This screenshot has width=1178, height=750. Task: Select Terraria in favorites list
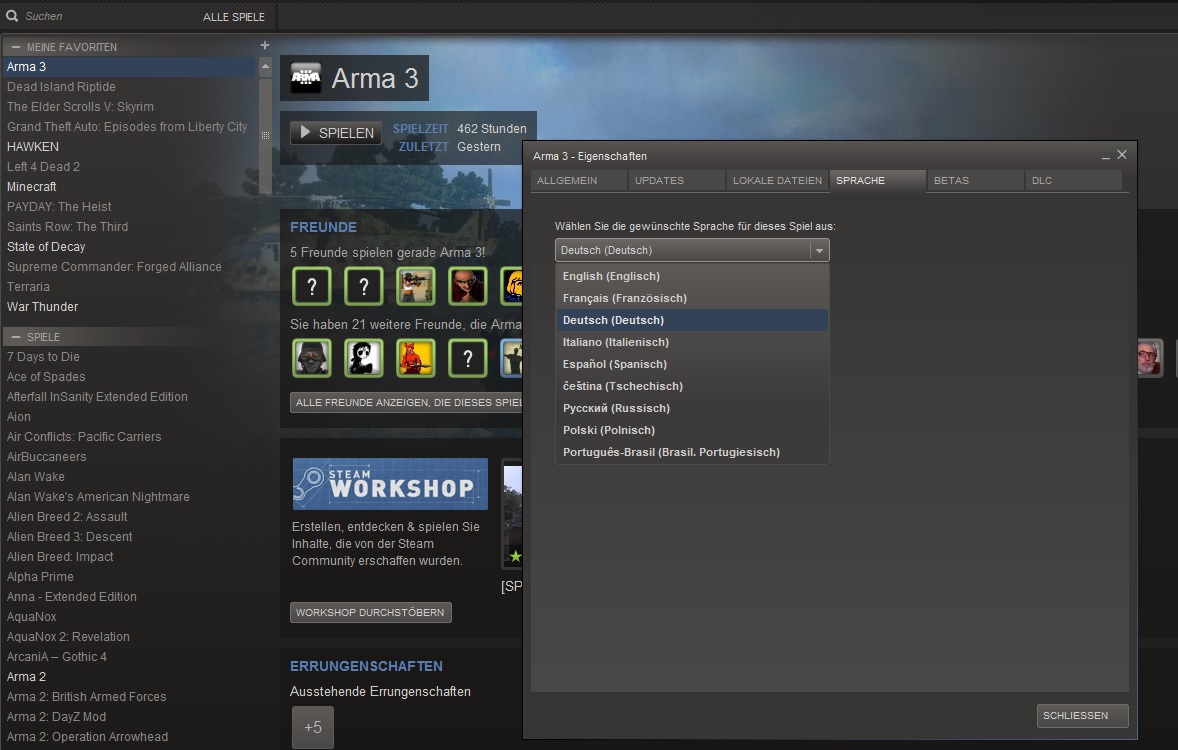click(129, 286)
